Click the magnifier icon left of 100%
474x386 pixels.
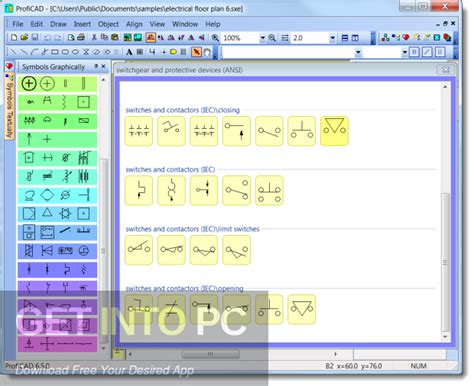[x=215, y=38]
